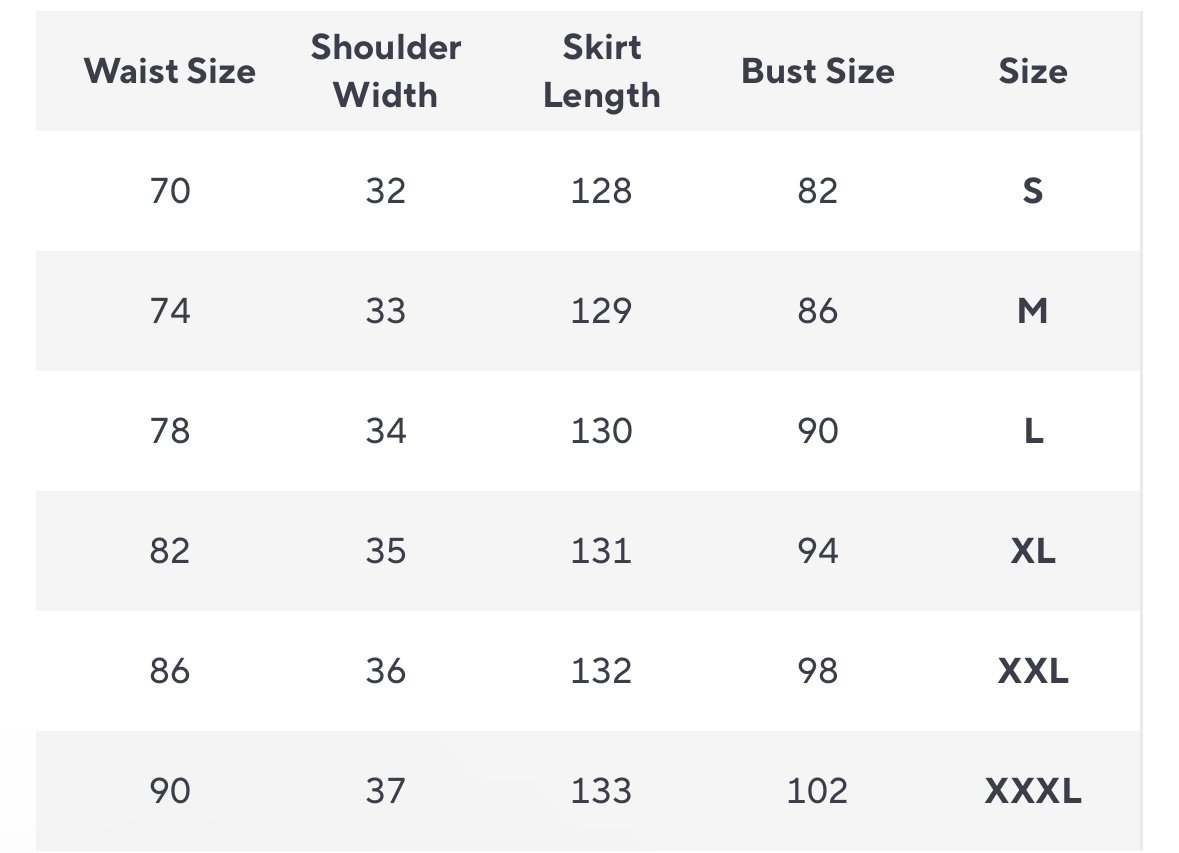Image resolution: width=1179 pixels, height=853 pixels.
Task: Select the XL size cell
Action: [x=1033, y=551]
